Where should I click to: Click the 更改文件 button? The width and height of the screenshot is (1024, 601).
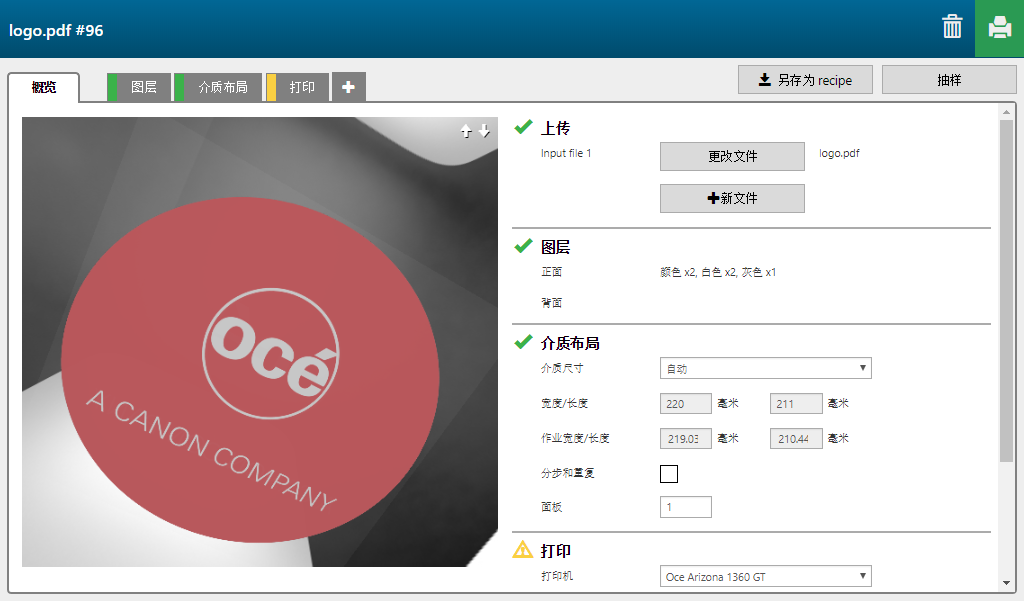pyautogui.click(x=732, y=156)
